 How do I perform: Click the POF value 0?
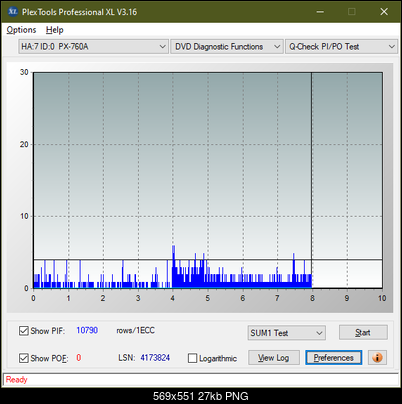79,358
